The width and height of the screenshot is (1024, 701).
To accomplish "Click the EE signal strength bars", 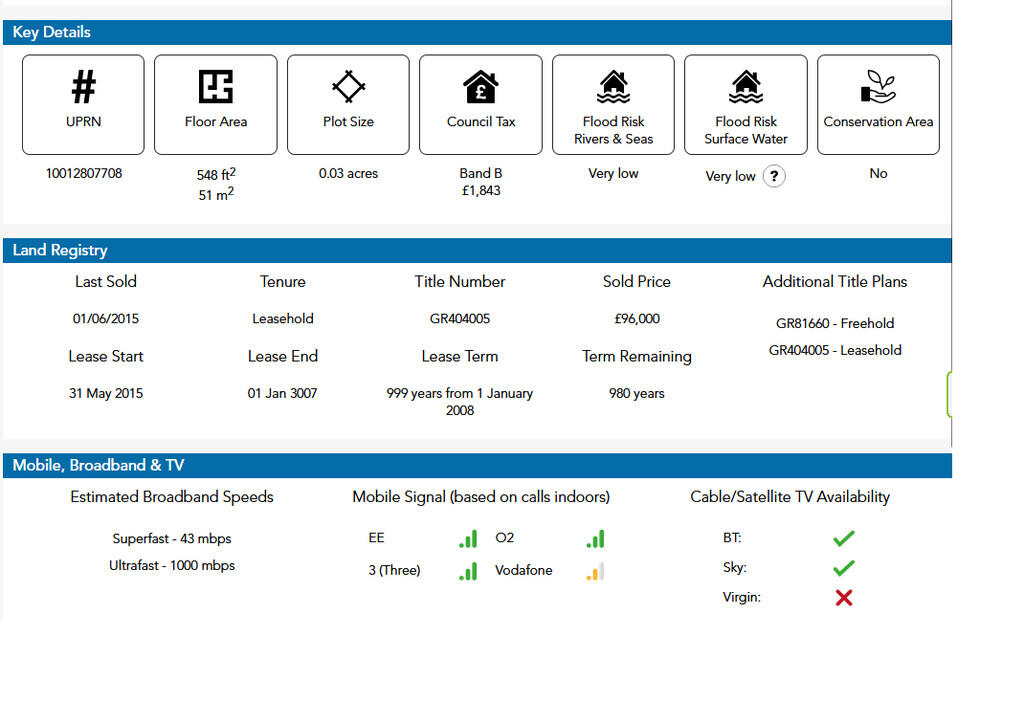I will (468, 539).
